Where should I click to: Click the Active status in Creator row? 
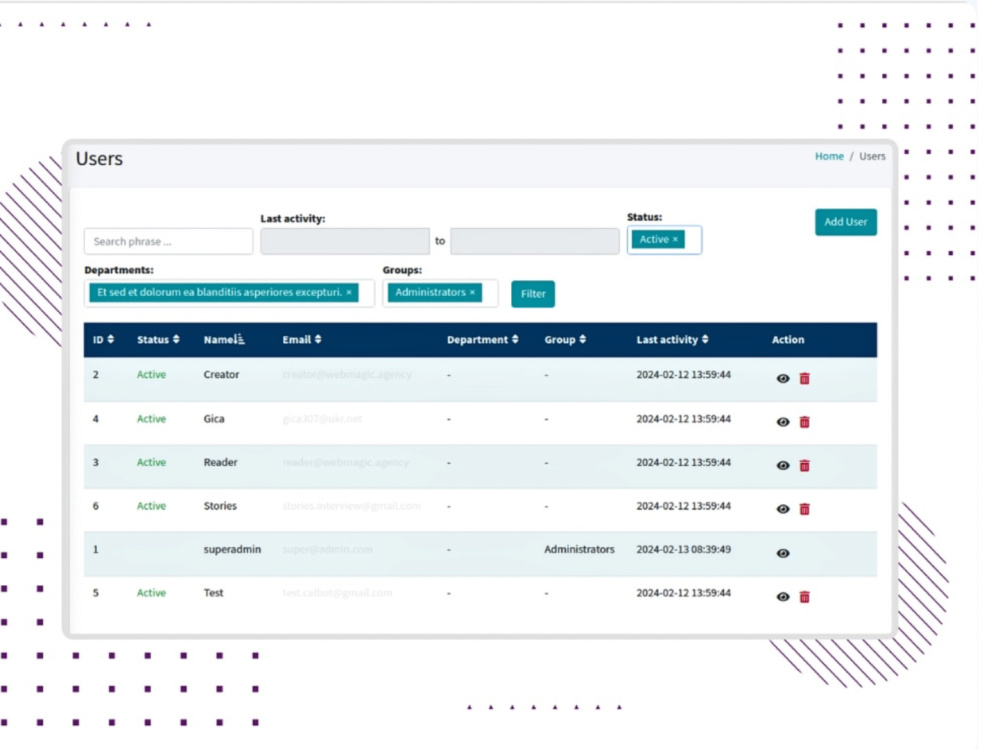pyautogui.click(x=151, y=375)
